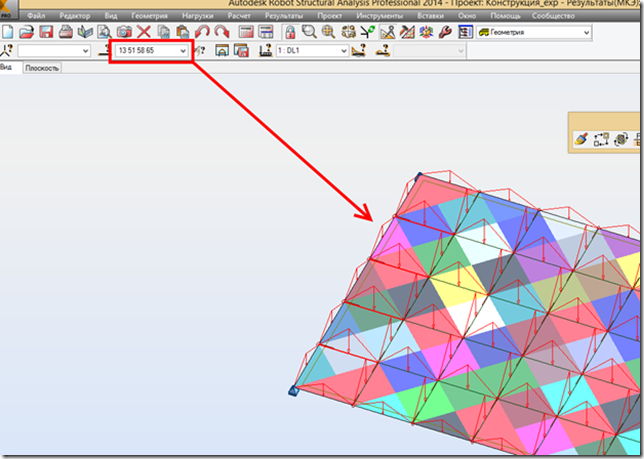Click the Paste clipboard icon
This screenshot has height=459, width=644.
[182, 32]
